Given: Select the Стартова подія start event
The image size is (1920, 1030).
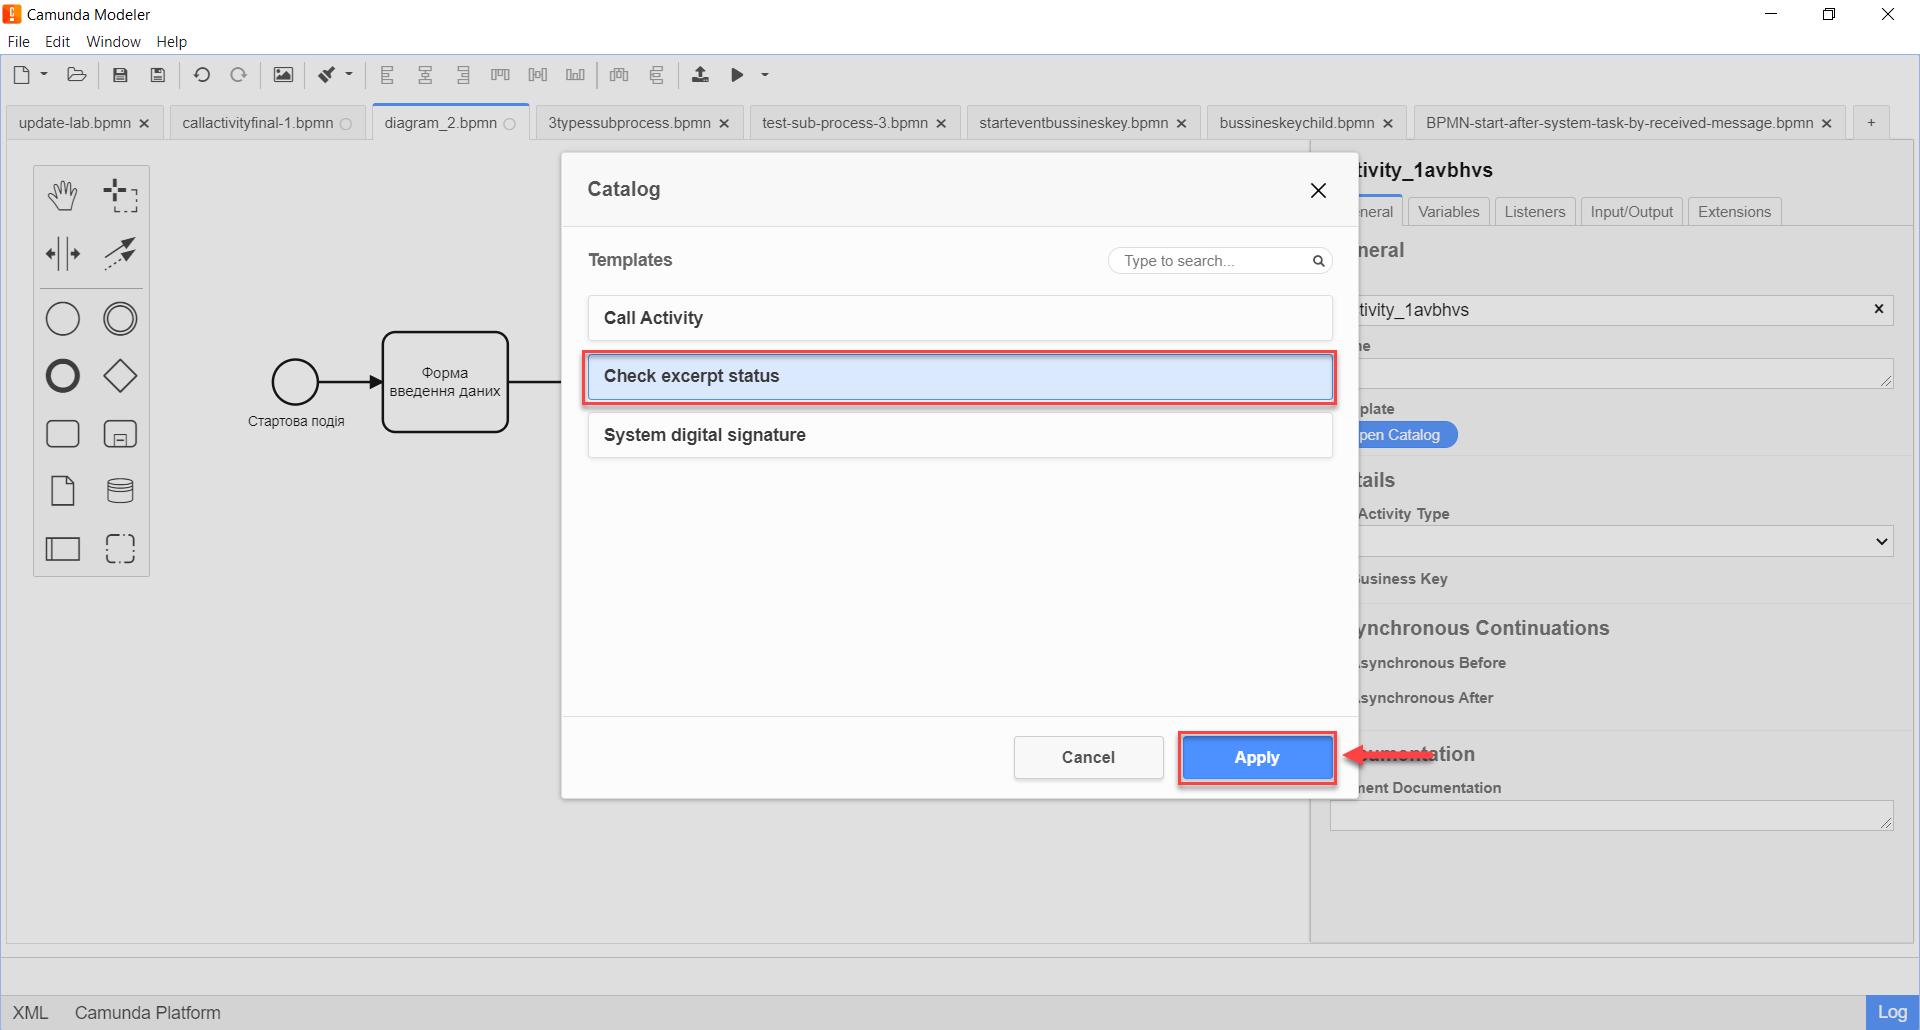Looking at the screenshot, I should 295,382.
